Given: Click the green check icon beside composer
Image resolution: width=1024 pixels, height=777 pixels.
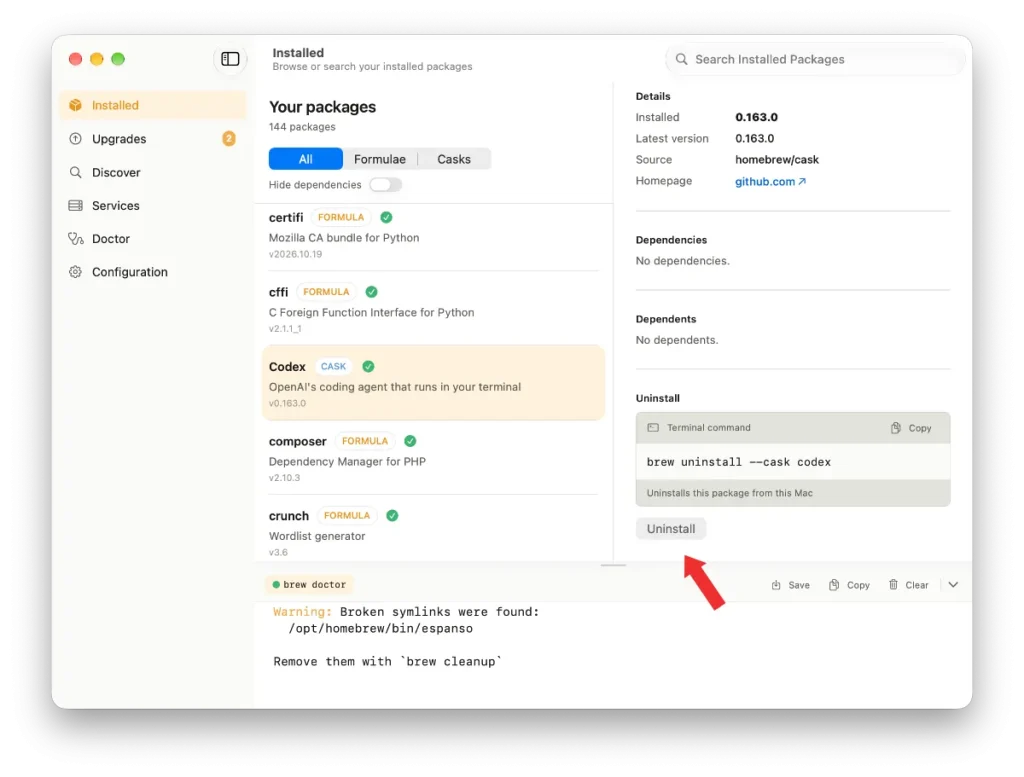Looking at the screenshot, I should tap(409, 441).
